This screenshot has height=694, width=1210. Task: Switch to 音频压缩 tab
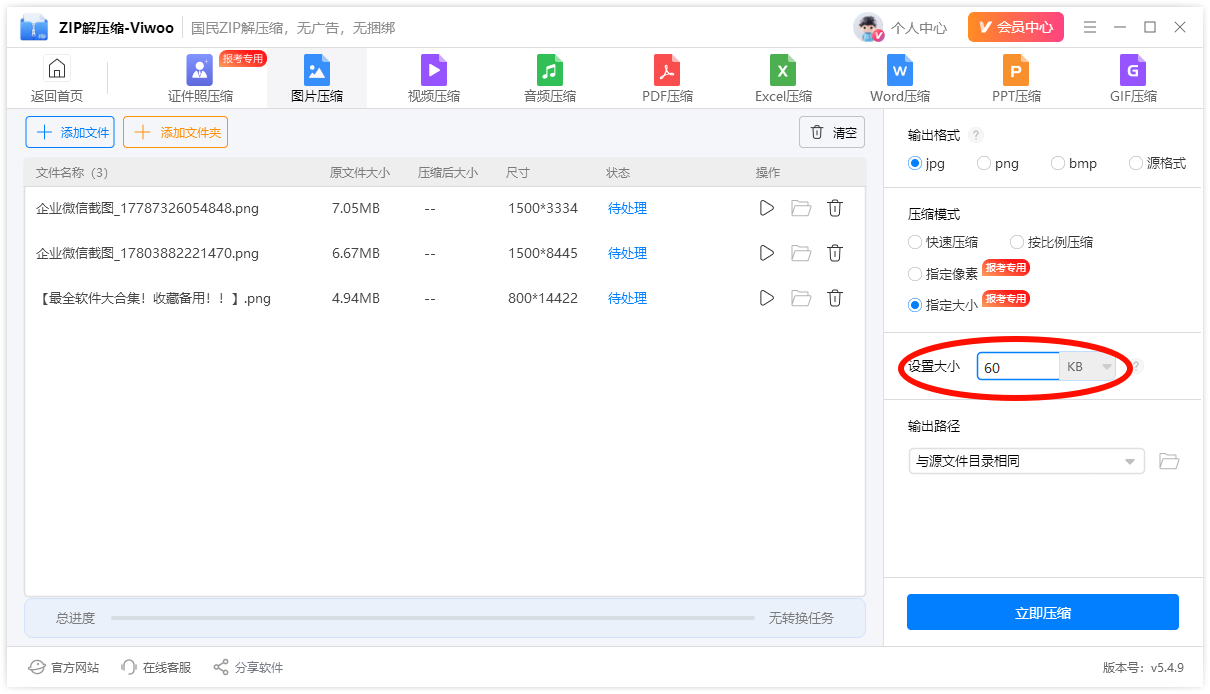tap(550, 79)
